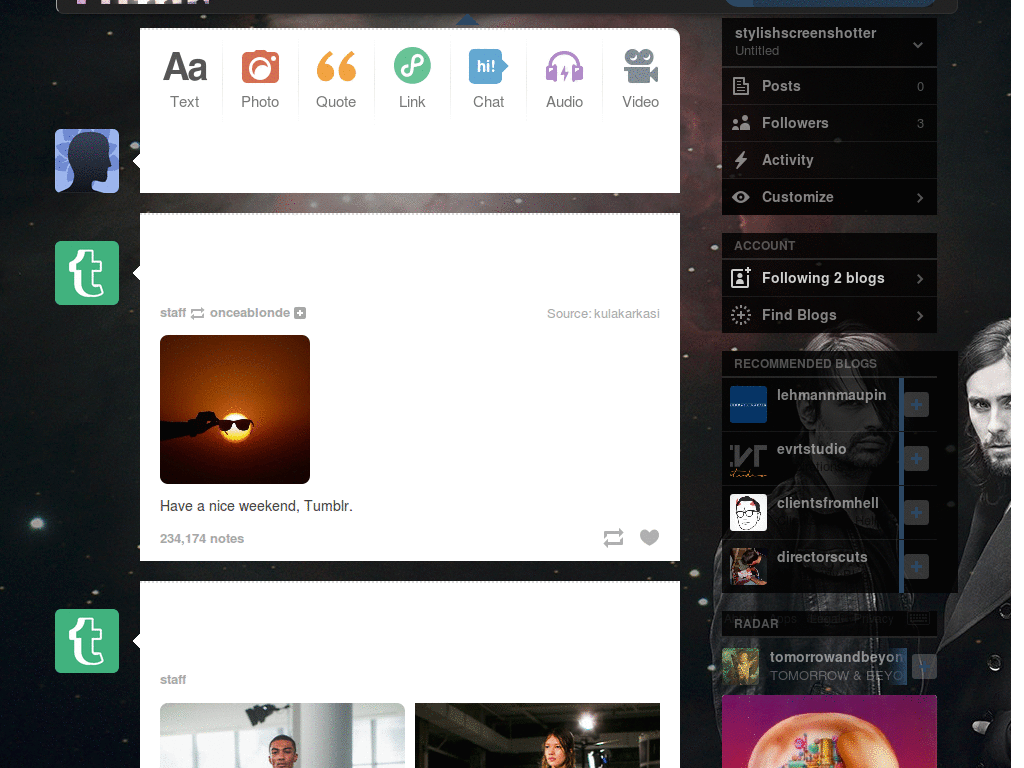This screenshot has width=1024, height=768.
Task: Open staff link on runway post
Action: click(173, 680)
